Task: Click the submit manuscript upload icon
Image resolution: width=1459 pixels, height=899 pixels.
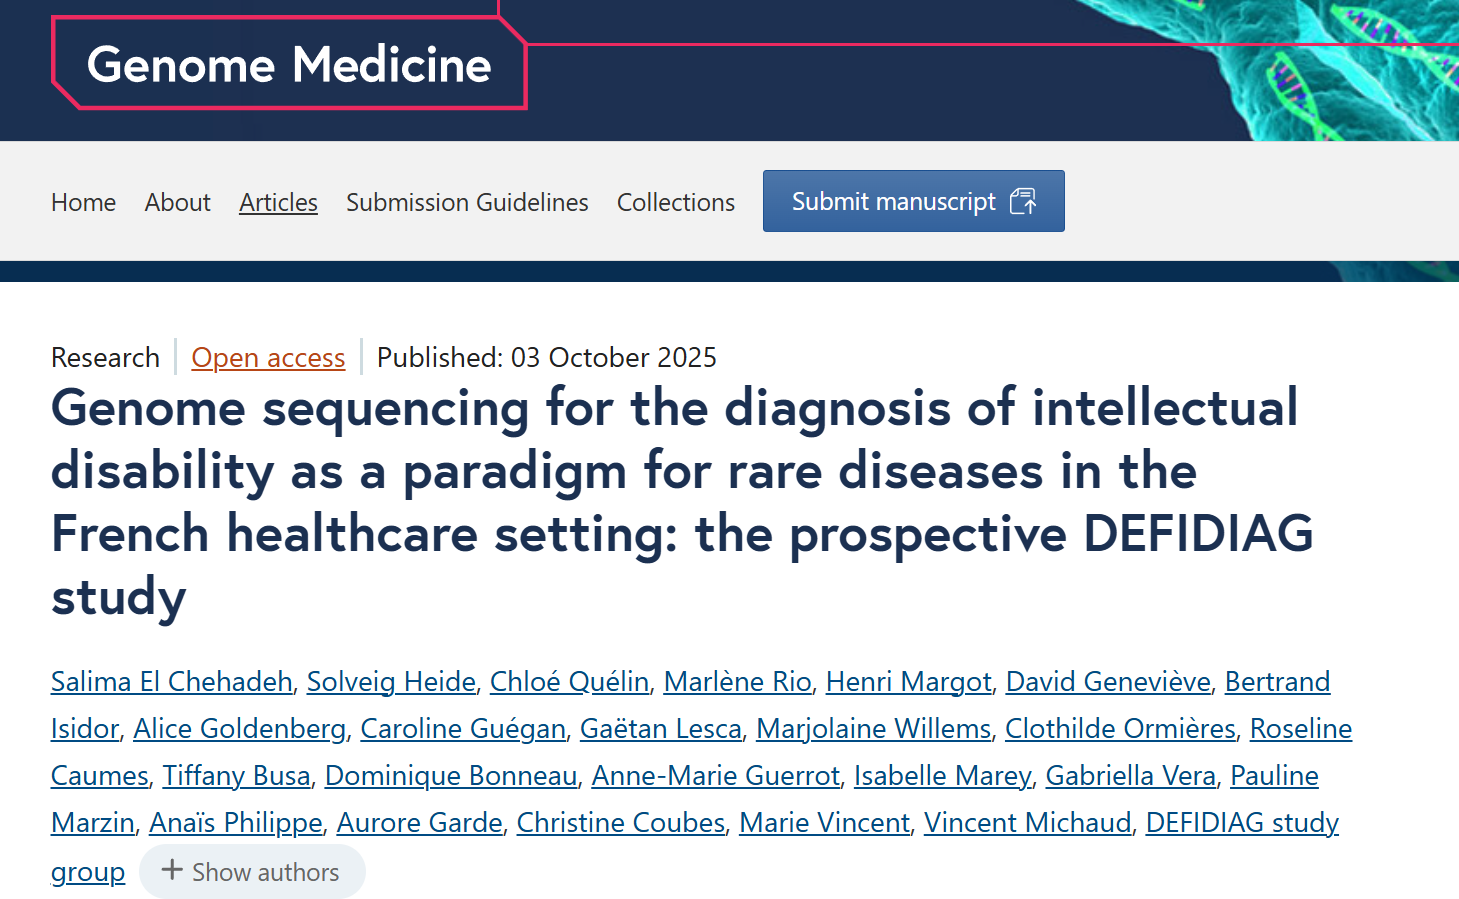Action: (x=1023, y=202)
